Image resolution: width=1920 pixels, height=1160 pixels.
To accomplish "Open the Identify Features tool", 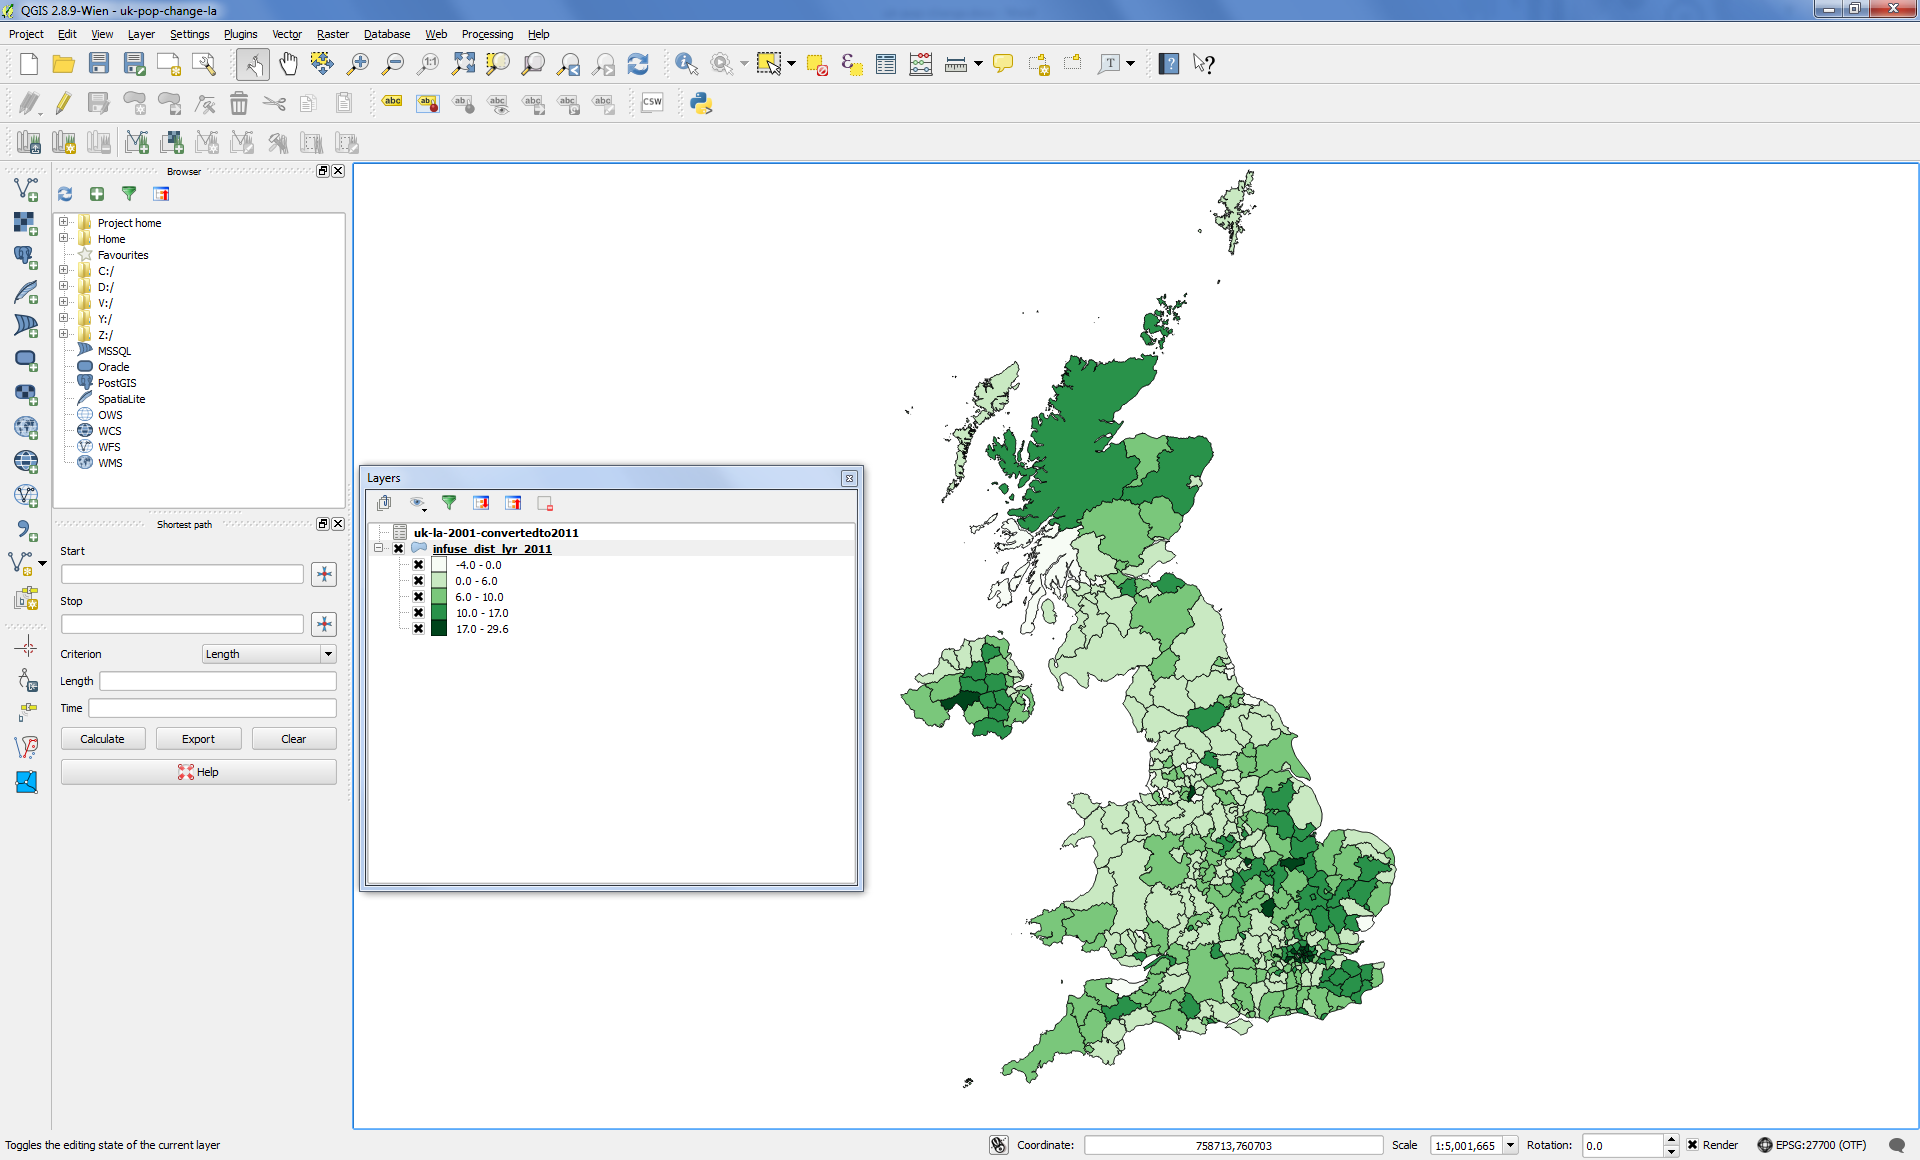I will point(686,63).
